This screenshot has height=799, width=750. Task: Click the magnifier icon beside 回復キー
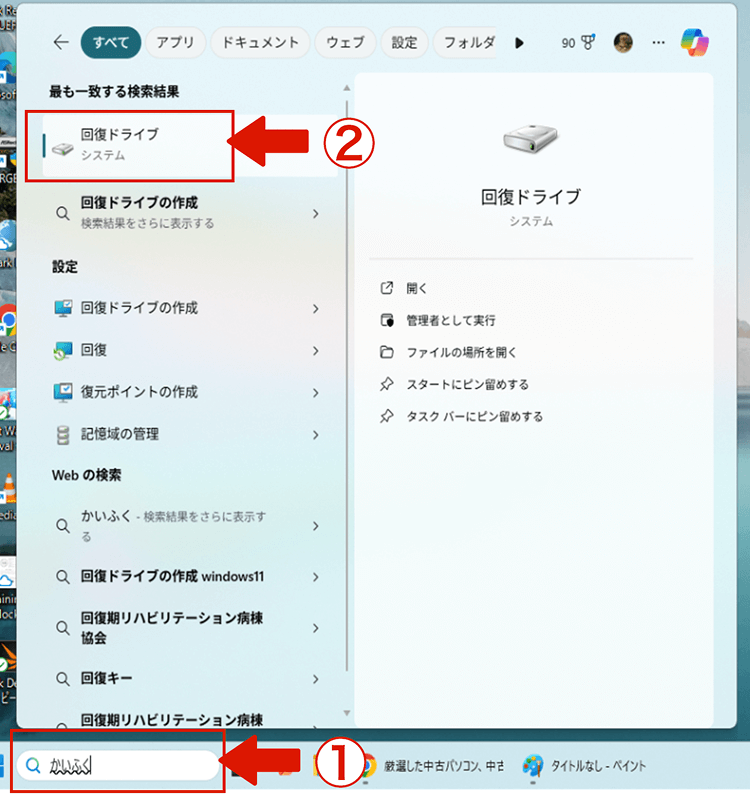tap(63, 678)
